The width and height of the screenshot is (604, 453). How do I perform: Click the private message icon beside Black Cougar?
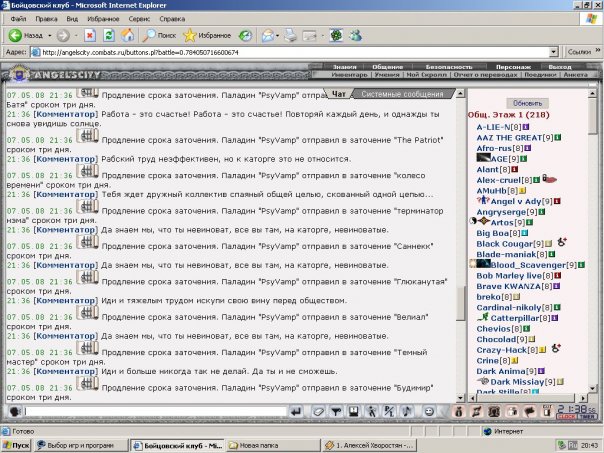(562, 242)
